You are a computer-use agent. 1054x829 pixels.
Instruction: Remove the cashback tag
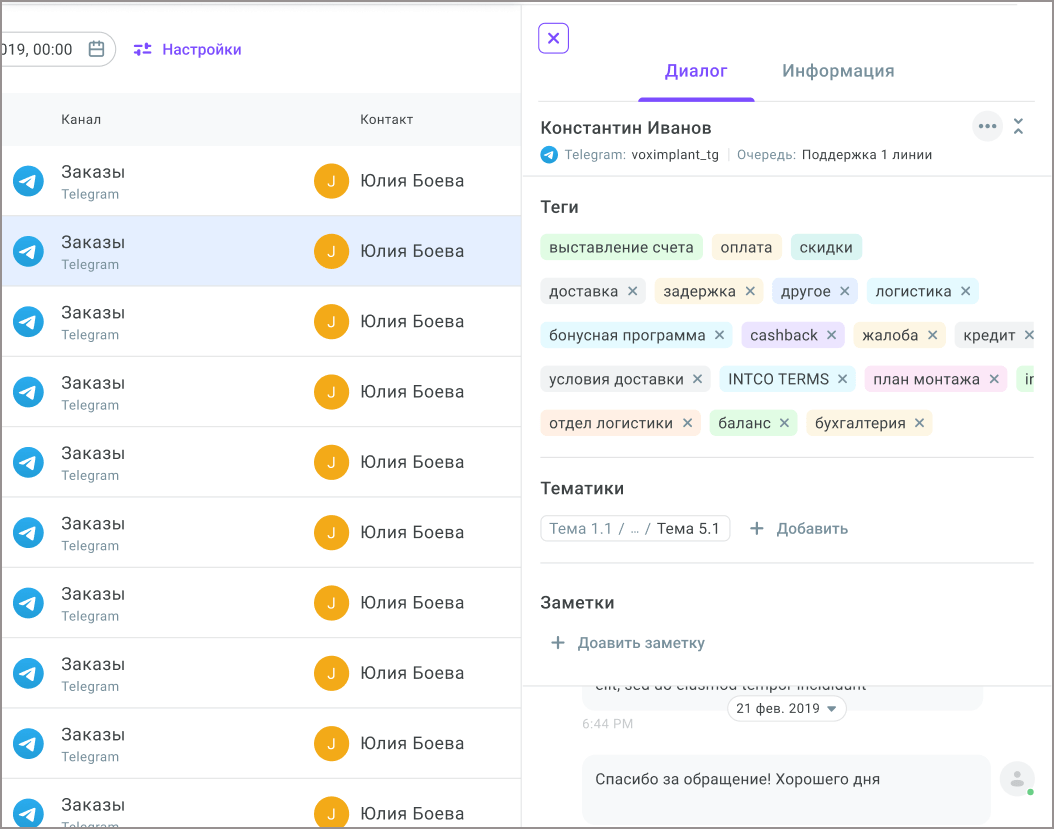pos(832,335)
